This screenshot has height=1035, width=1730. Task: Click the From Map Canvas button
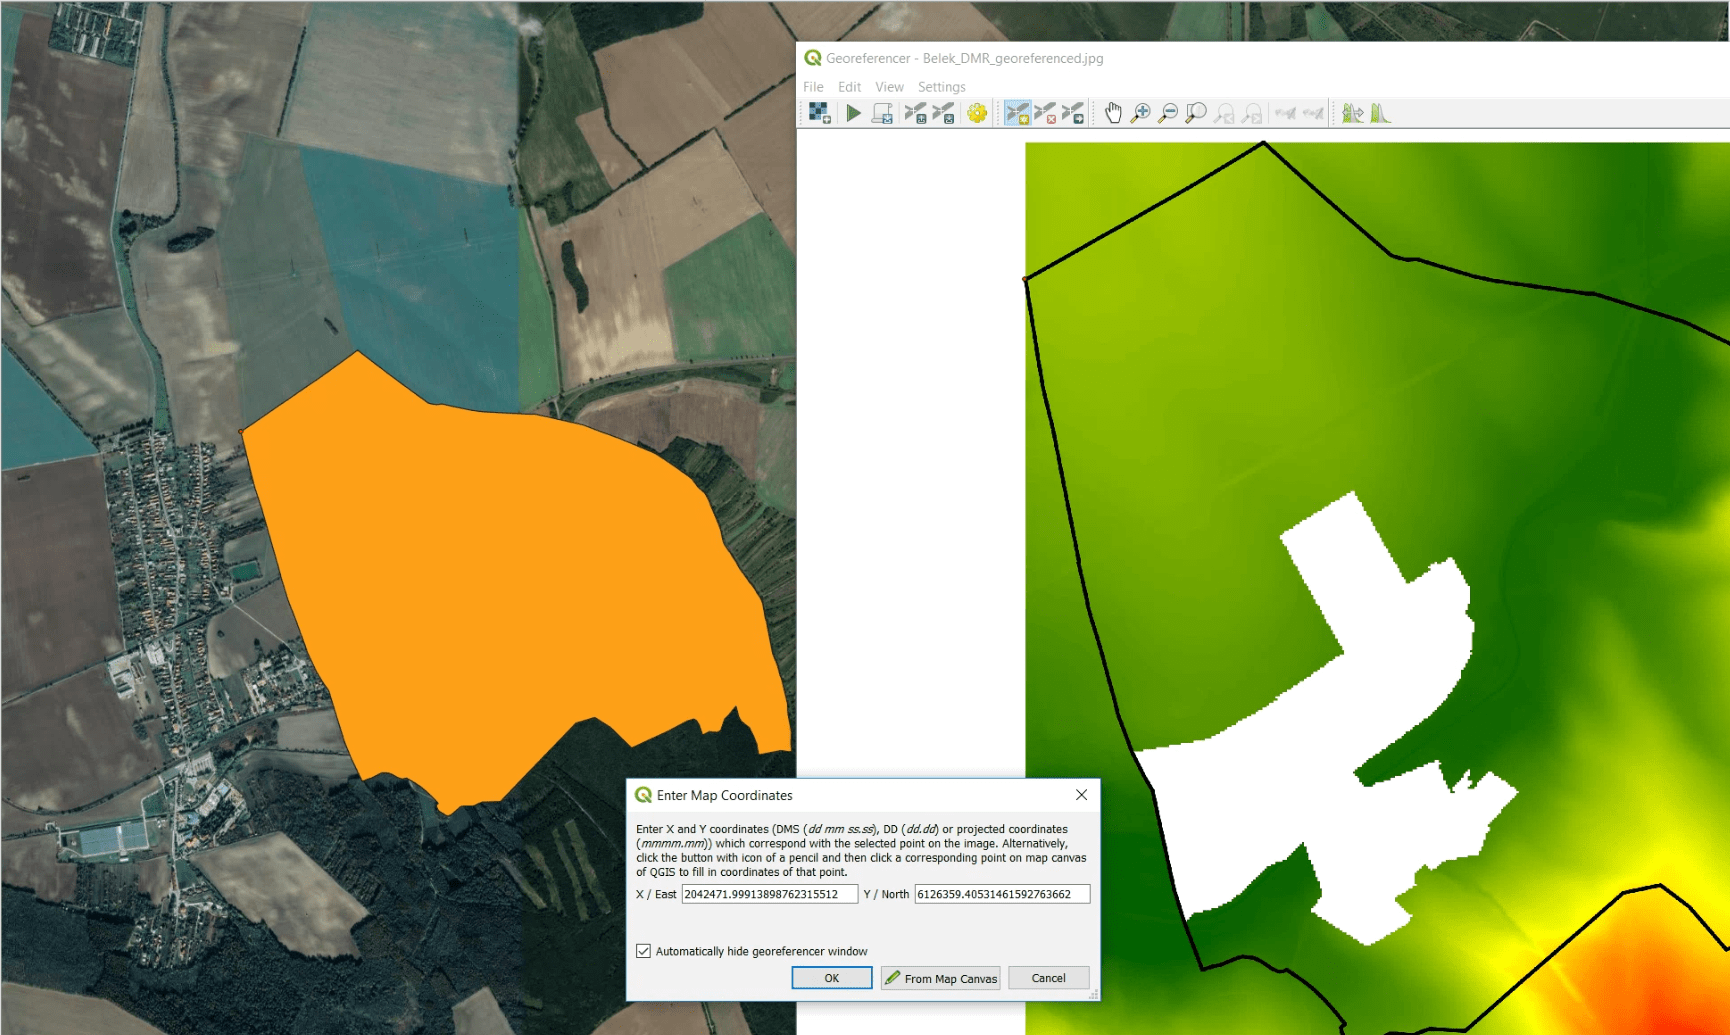(x=940, y=978)
